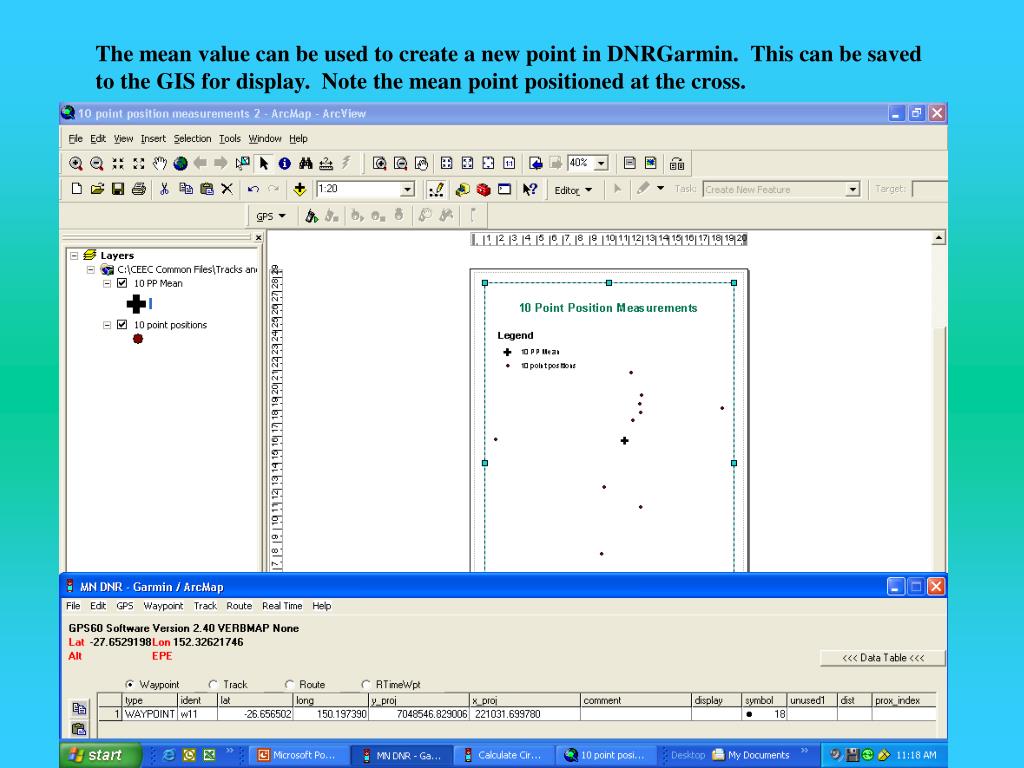Viewport: 1024px width, 768px height.
Task: Click the Data Table toggle button
Action: pos(883,658)
